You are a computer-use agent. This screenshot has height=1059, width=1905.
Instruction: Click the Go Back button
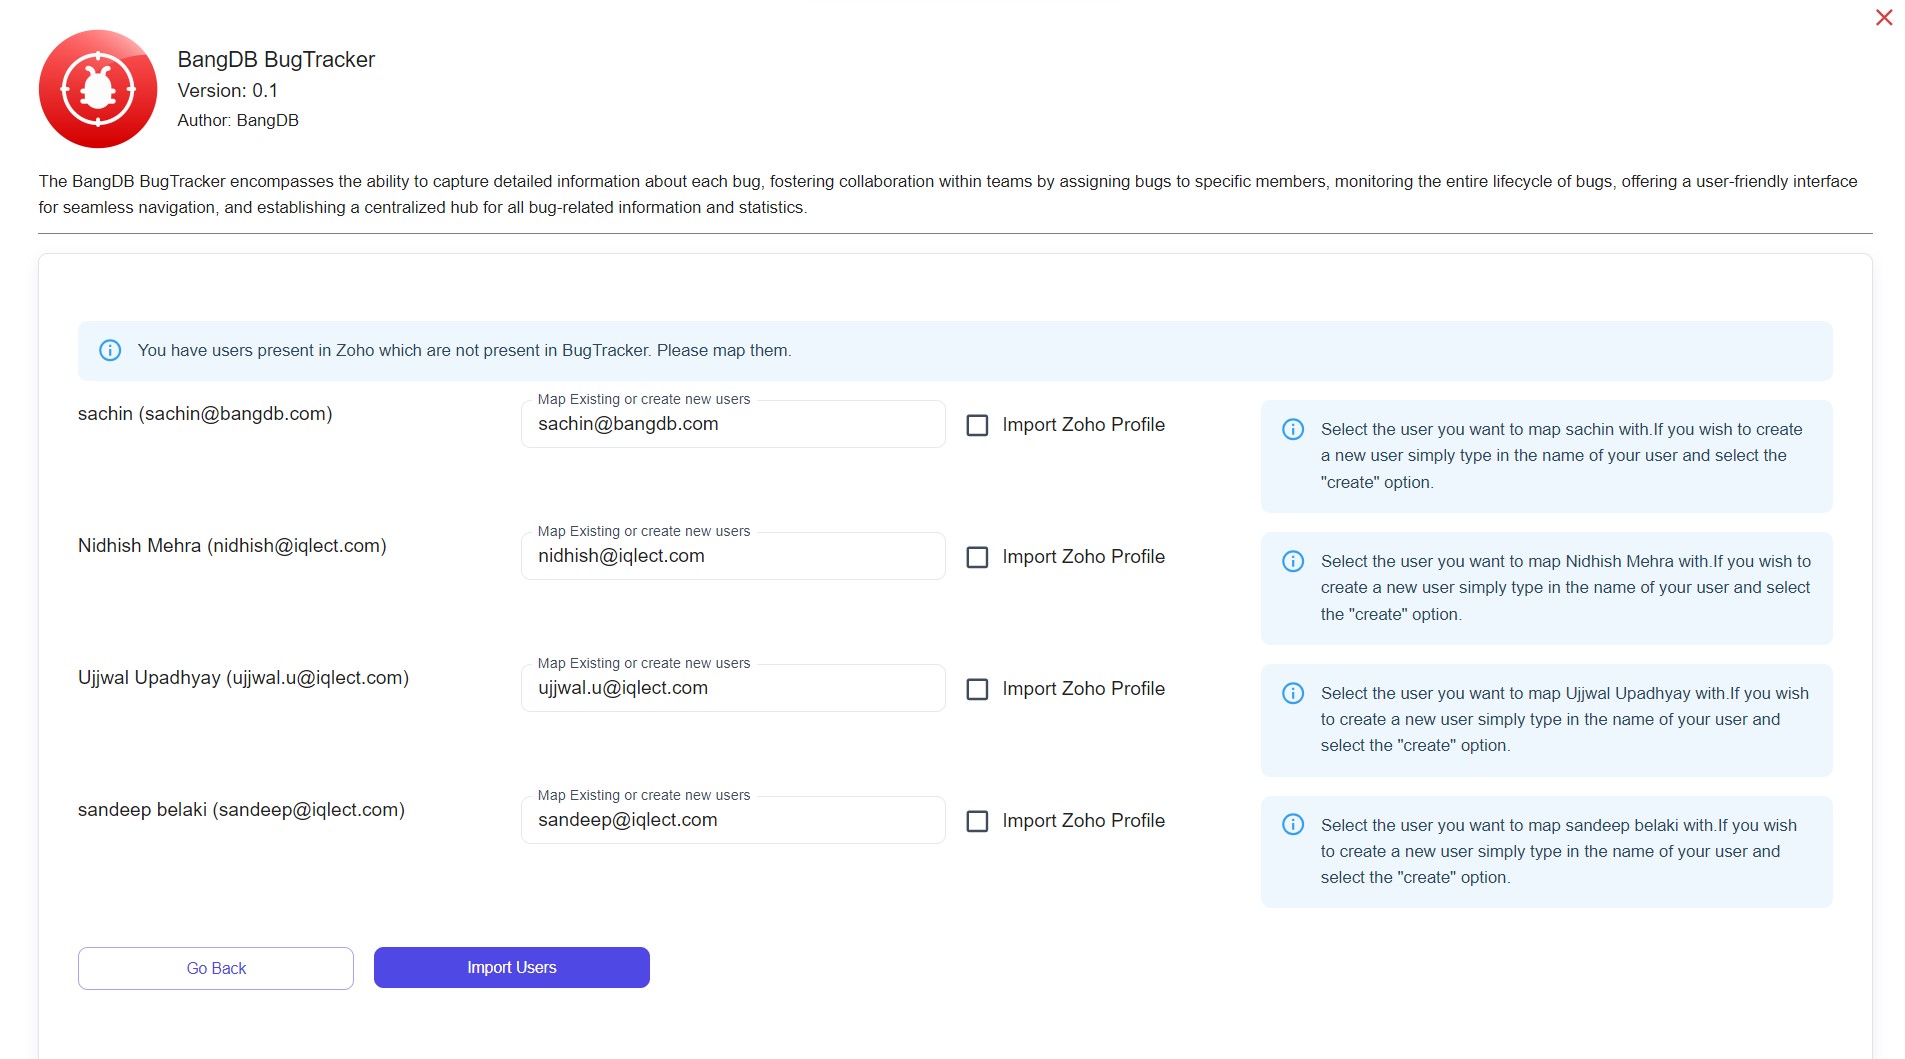[x=216, y=968]
